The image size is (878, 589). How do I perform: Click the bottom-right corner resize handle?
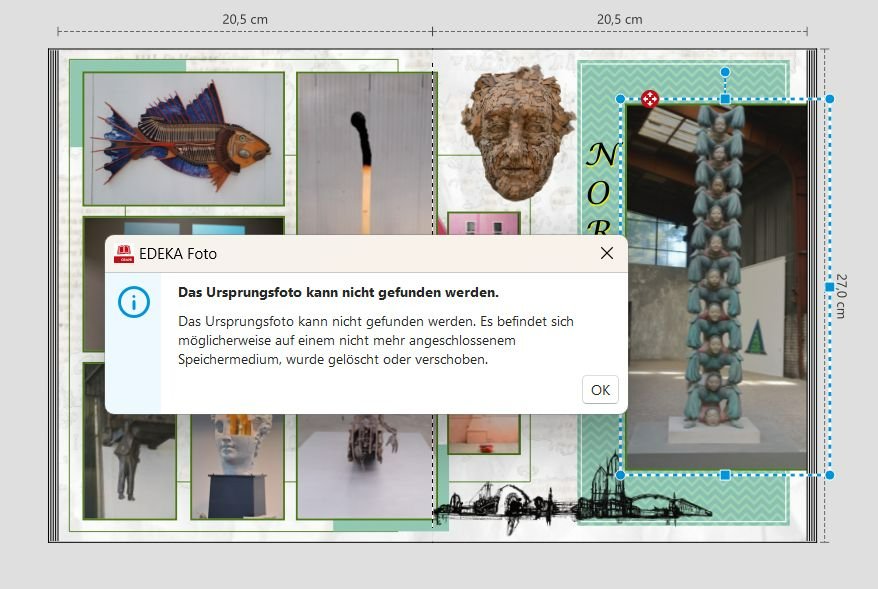pos(829,475)
